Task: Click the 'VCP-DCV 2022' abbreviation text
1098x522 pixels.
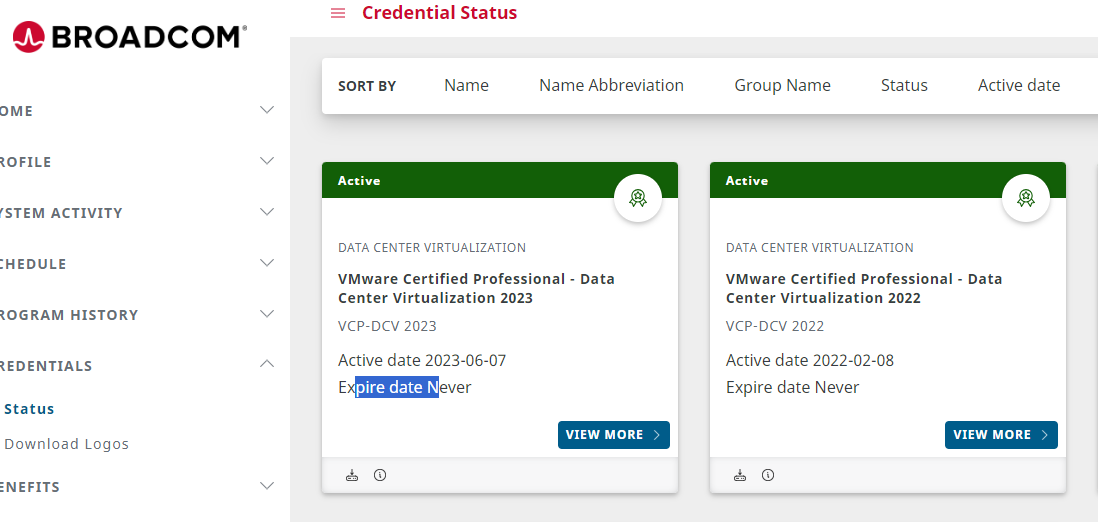Action: tap(775, 327)
